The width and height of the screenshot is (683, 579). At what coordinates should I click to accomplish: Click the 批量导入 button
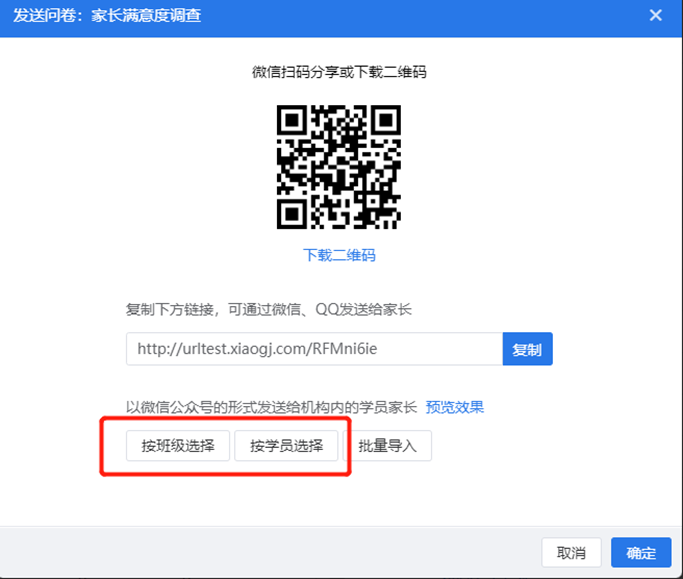pos(387,446)
